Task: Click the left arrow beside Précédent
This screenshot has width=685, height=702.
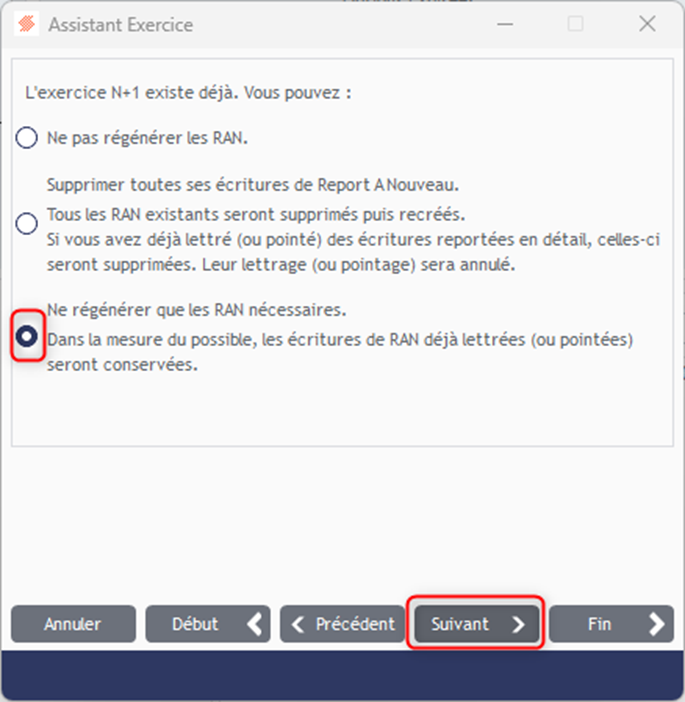Action: coord(297,624)
